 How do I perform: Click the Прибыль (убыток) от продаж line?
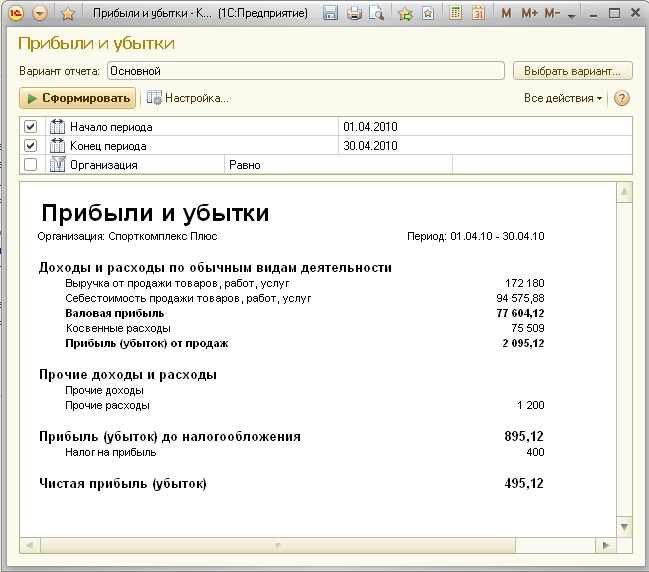[x=147, y=343]
